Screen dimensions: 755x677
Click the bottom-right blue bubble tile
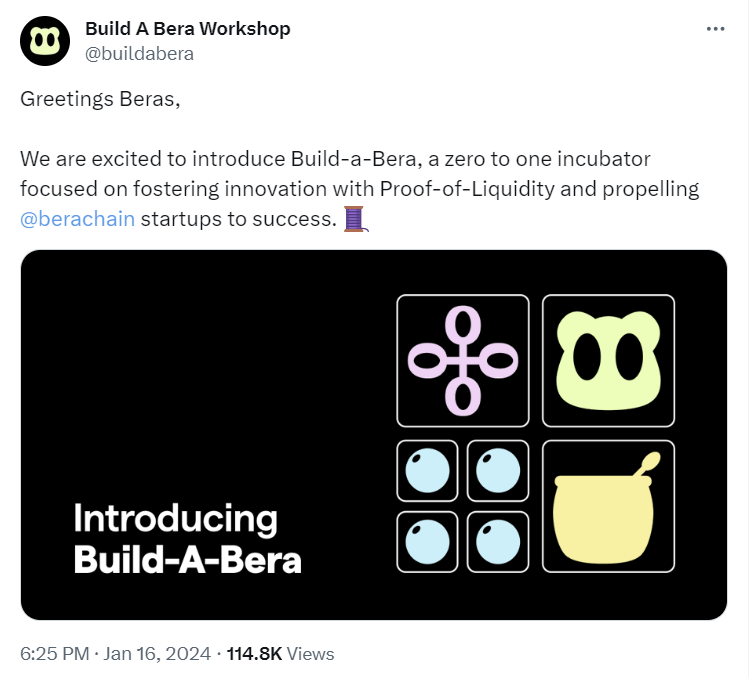(498, 542)
